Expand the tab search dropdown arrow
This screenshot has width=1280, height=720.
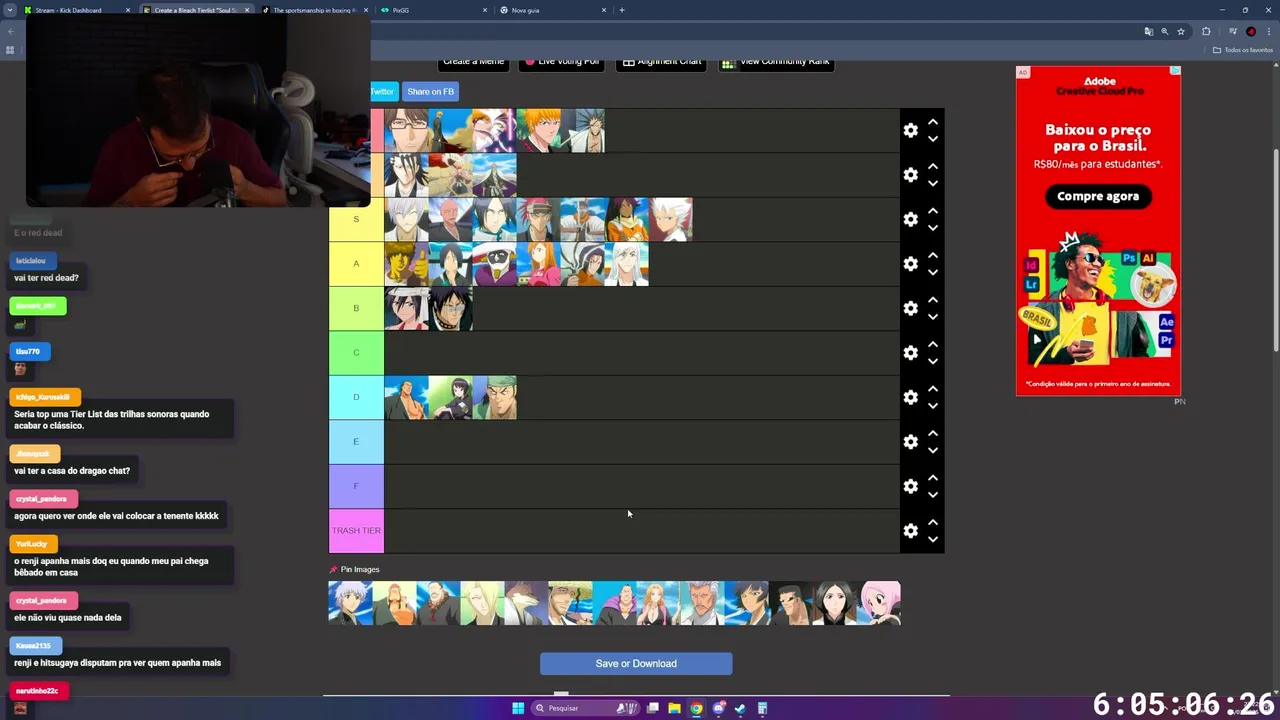[9, 10]
